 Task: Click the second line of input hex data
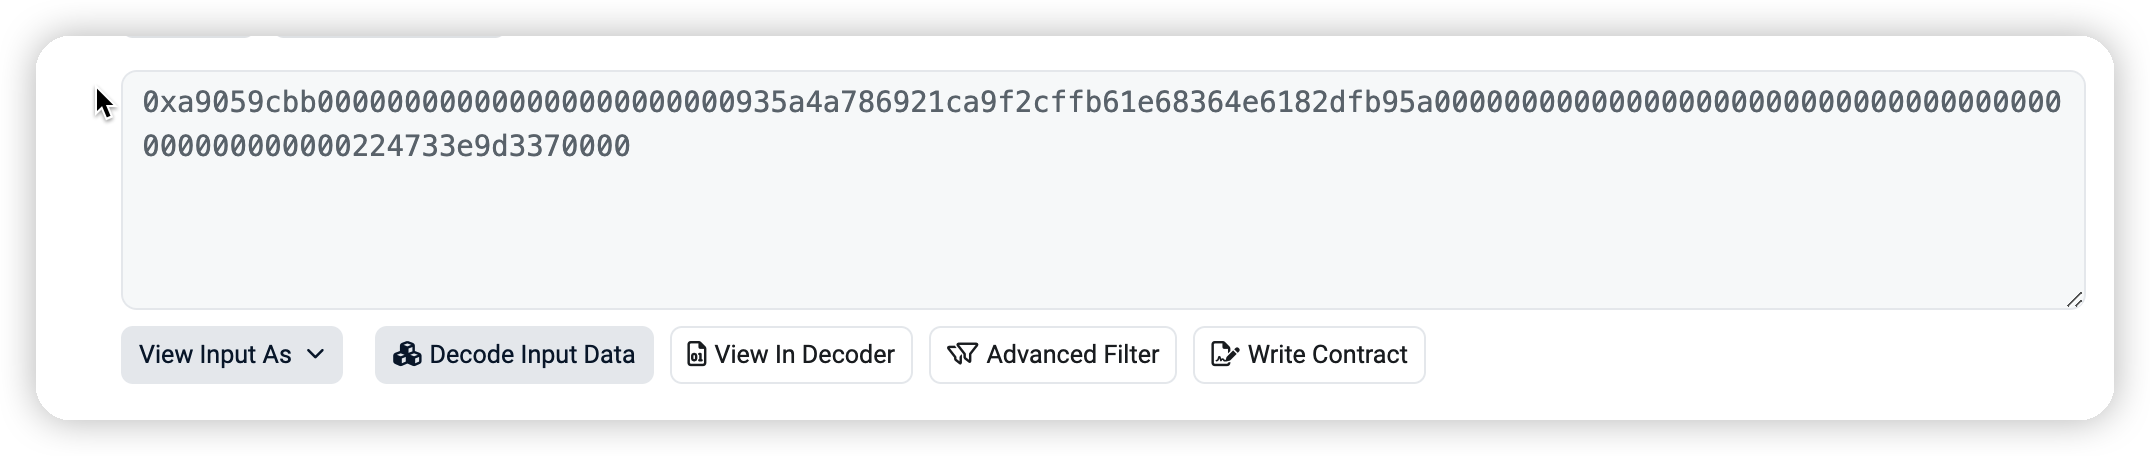pos(387,146)
